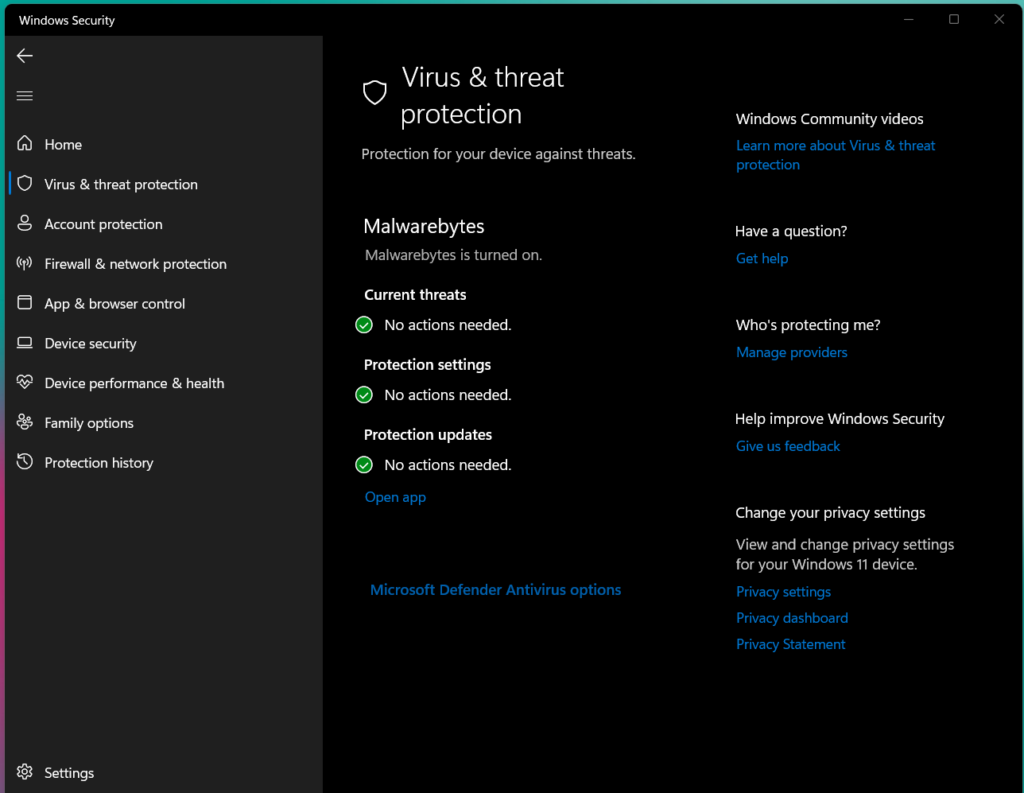Image resolution: width=1024 pixels, height=793 pixels.
Task: Click 'Help improve Windows Security' heading
Action: (839, 419)
